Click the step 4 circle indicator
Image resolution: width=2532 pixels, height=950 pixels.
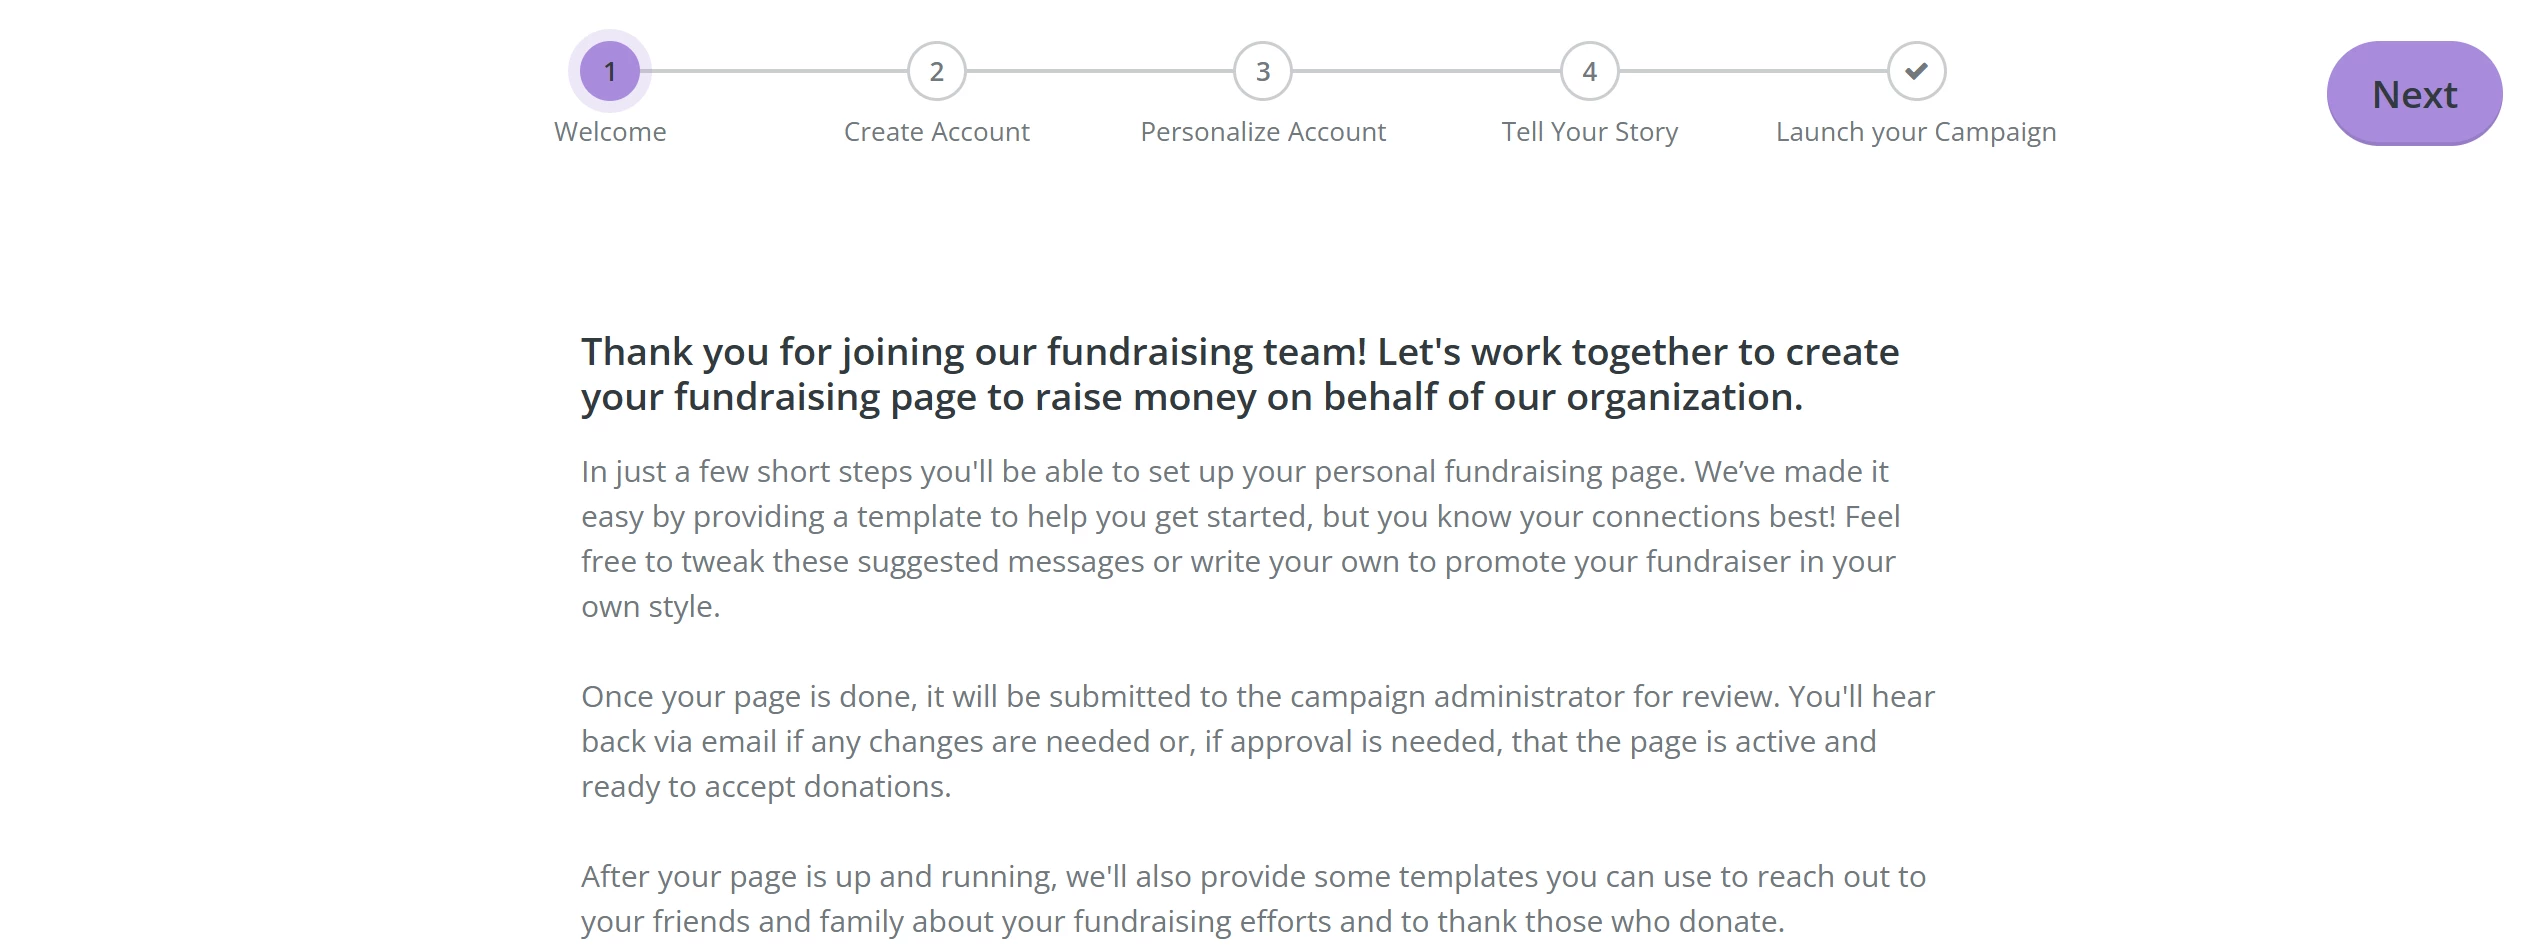[1589, 71]
